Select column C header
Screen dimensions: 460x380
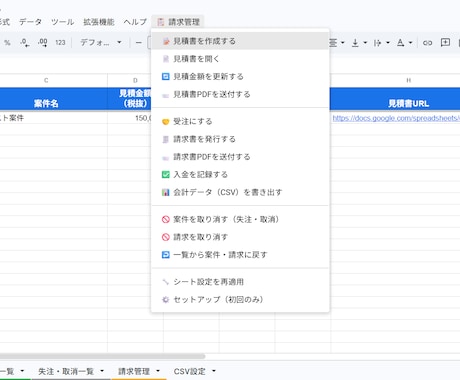[x=54, y=80]
